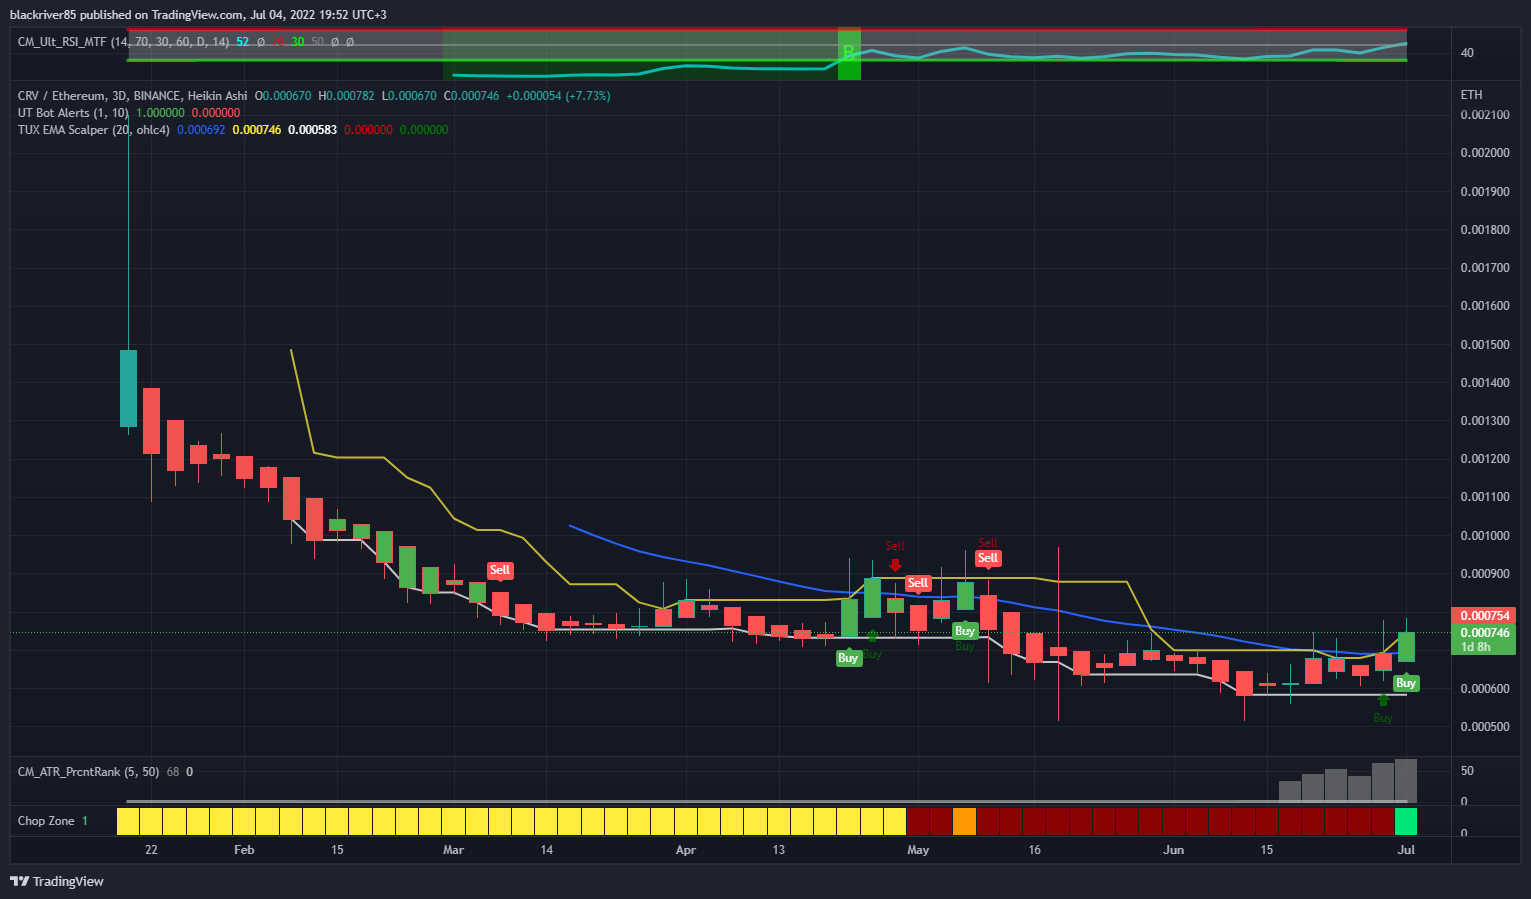Screen dimensions: 1531x899
Task: Click the H0.000782 high value
Action: coord(346,96)
